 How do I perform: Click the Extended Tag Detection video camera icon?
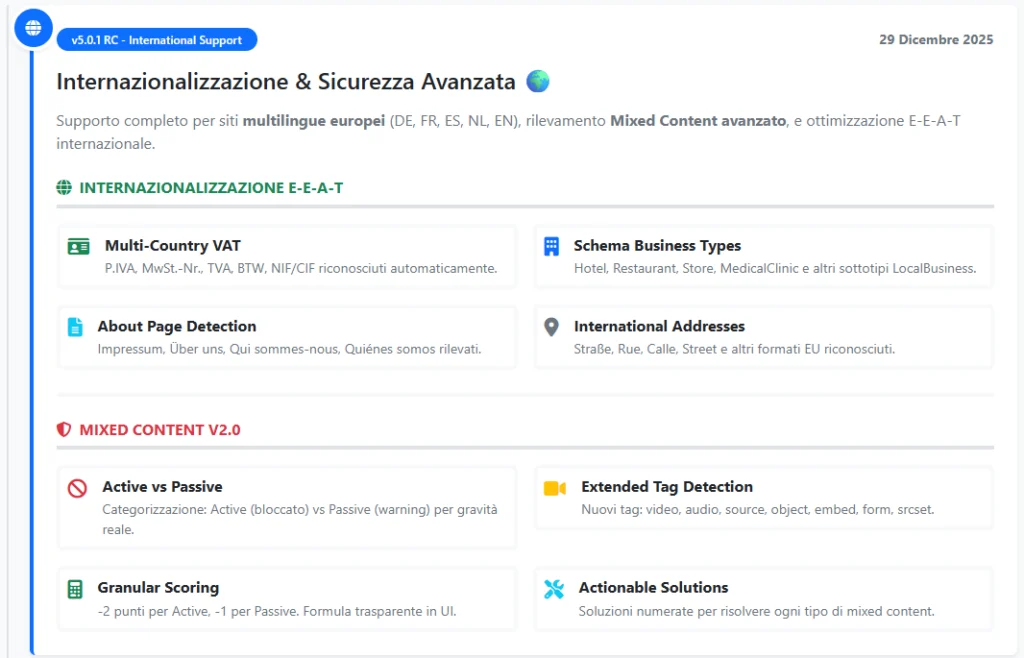pyautogui.click(x=554, y=488)
